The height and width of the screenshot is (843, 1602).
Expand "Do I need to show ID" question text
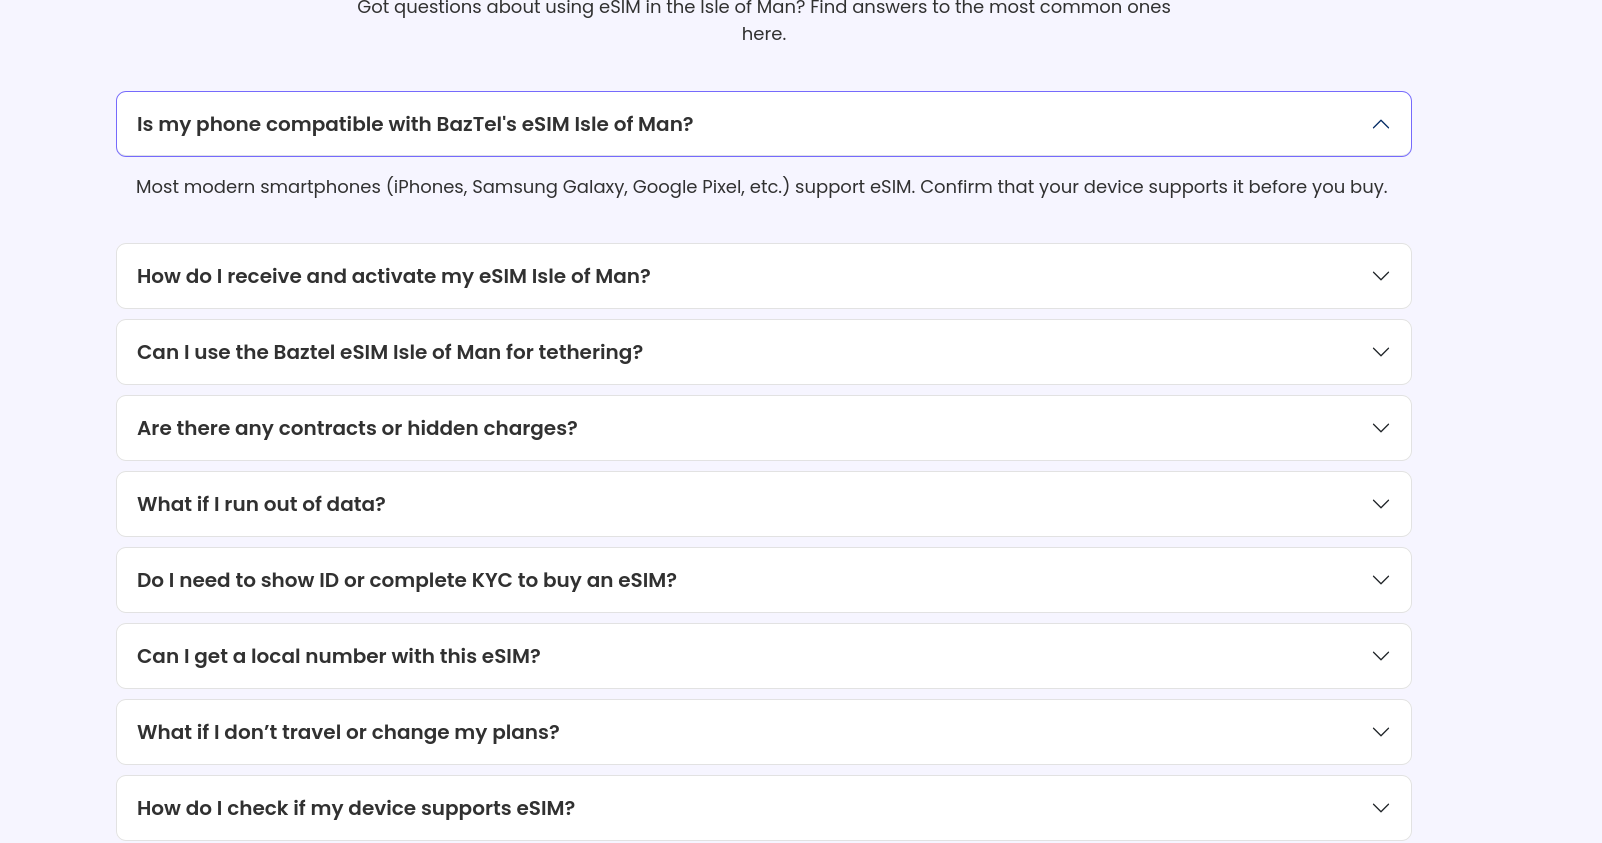(x=406, y=580)
